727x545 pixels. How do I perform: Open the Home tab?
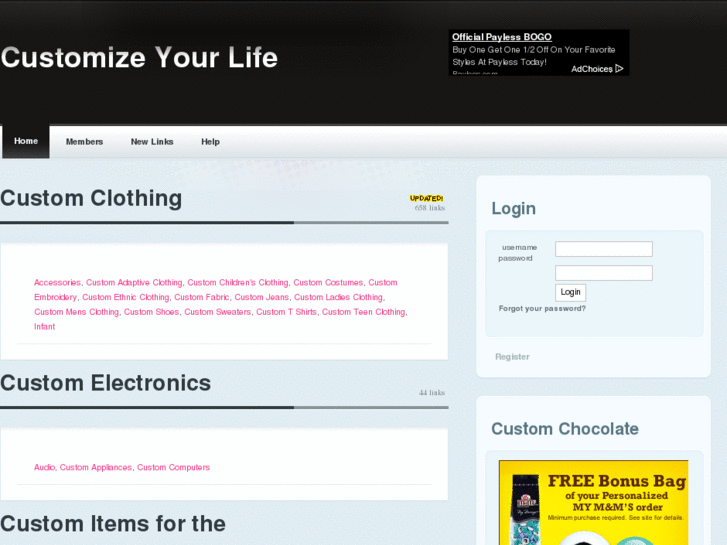26,141
